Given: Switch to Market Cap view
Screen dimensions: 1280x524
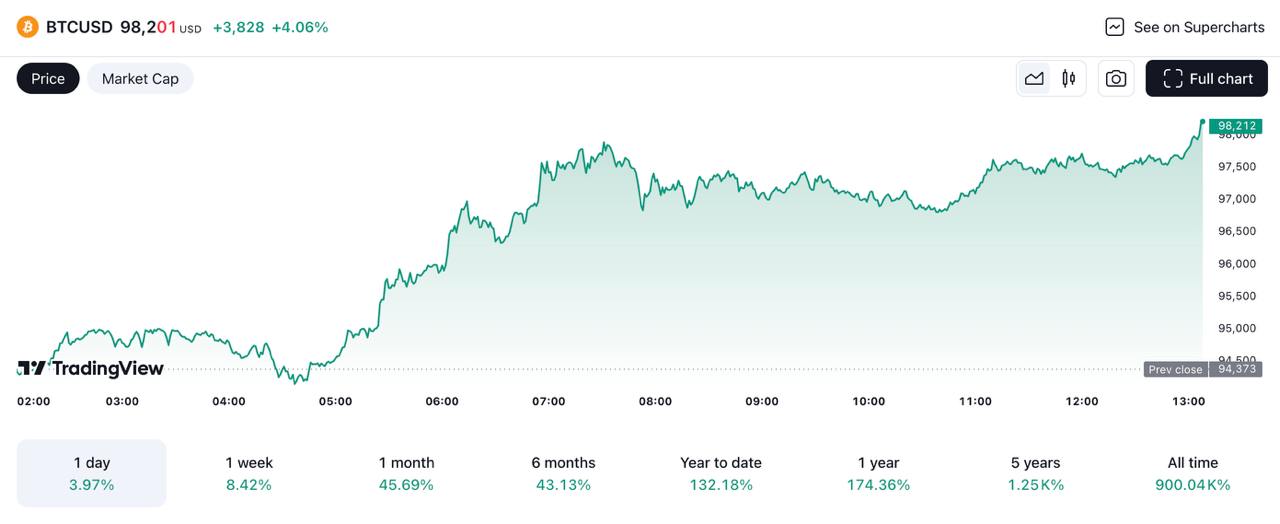Looking at the screenshot, I should [140, 78].
